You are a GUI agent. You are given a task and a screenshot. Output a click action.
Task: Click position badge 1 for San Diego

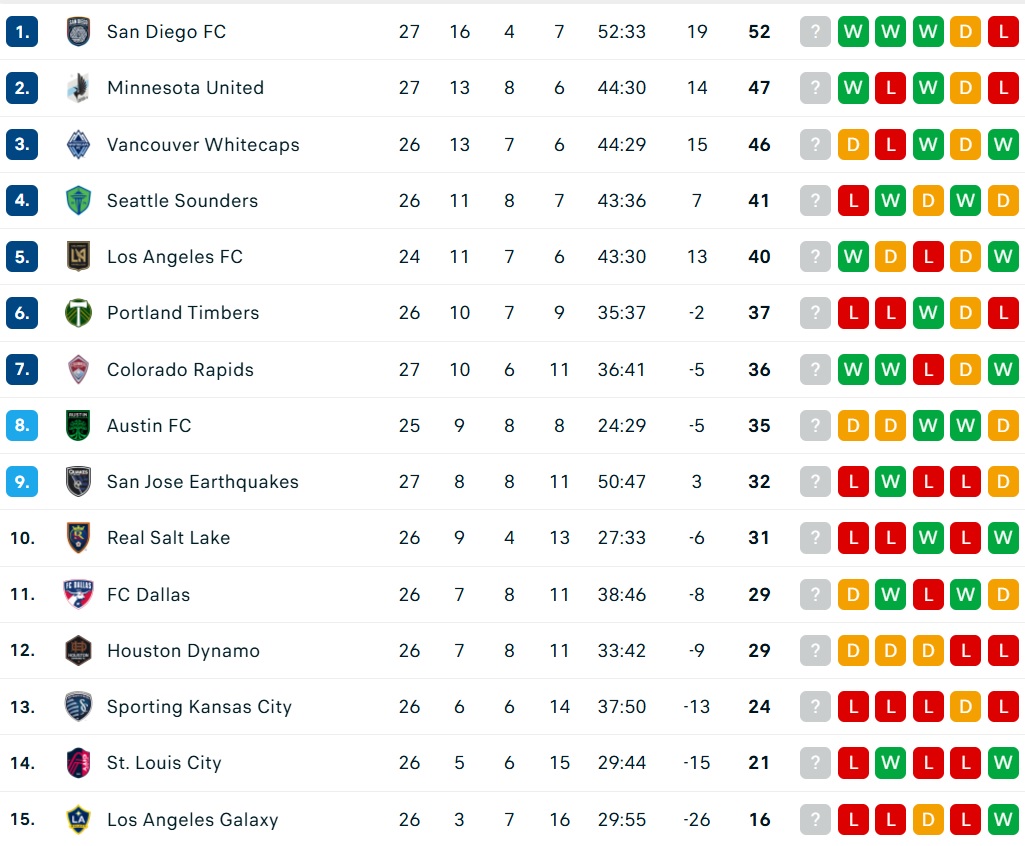[x=22, y=32]
